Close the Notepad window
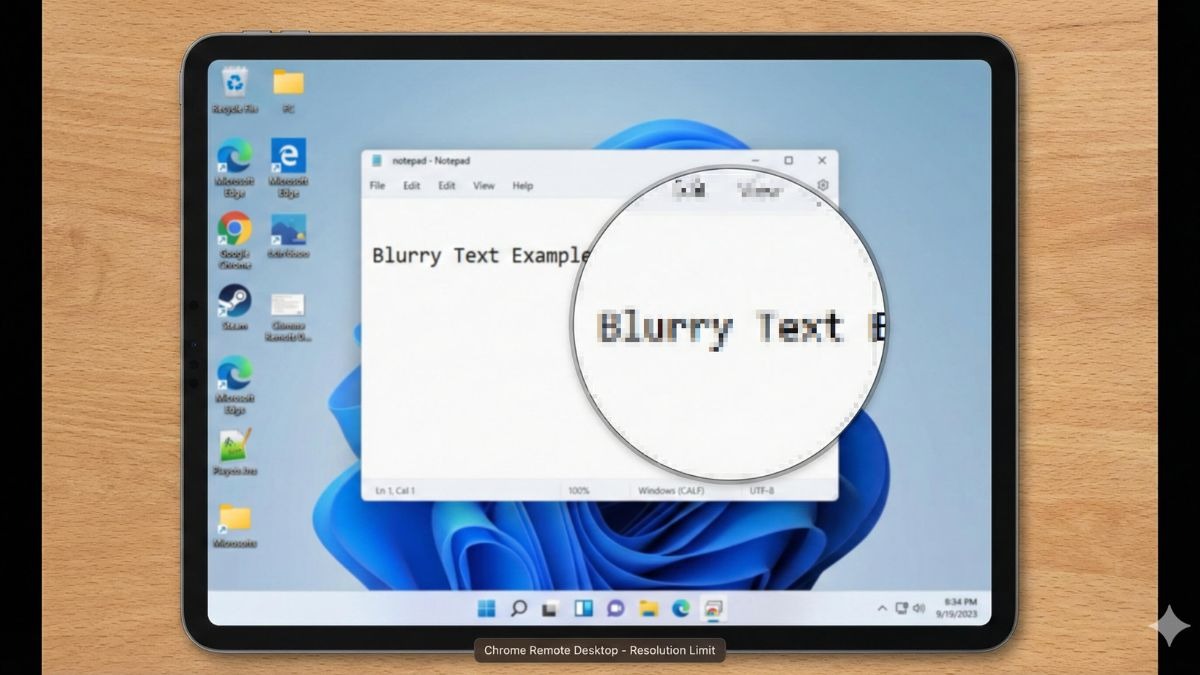Image resolution: width=1200 pixels, height=675 pixels. pyautogui.click(x=822, y=160)
